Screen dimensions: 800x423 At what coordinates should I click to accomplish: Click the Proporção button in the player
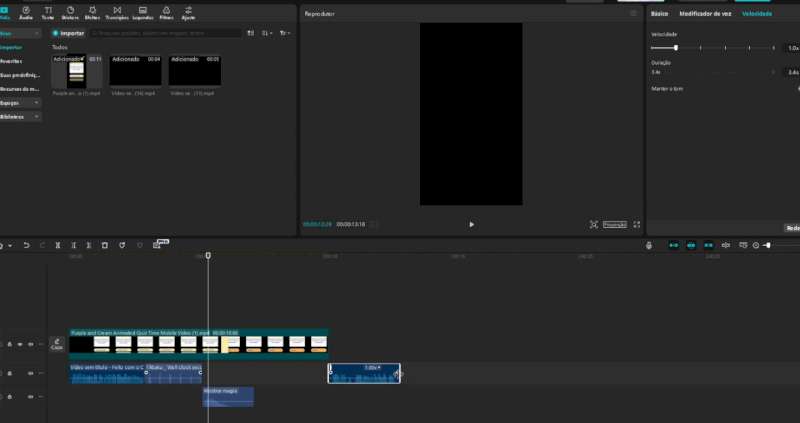click(614, 225)
